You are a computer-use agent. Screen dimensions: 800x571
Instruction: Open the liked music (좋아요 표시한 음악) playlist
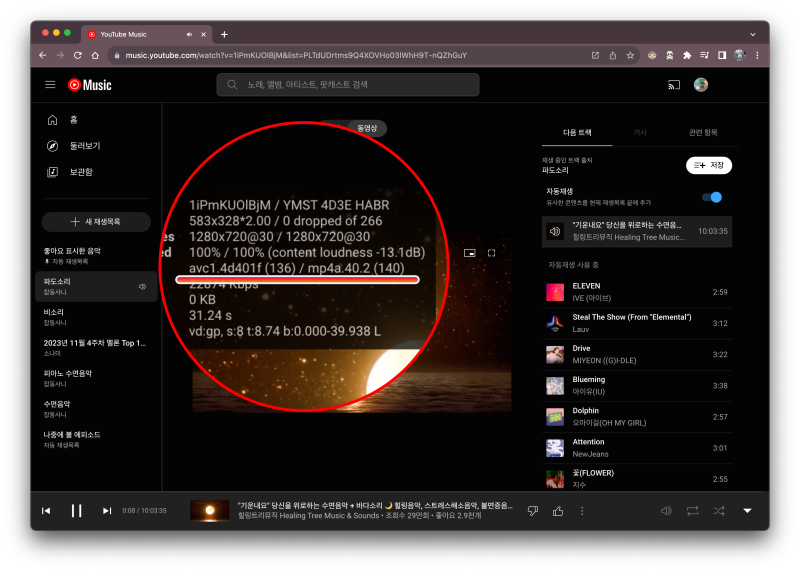click(95, 256)
